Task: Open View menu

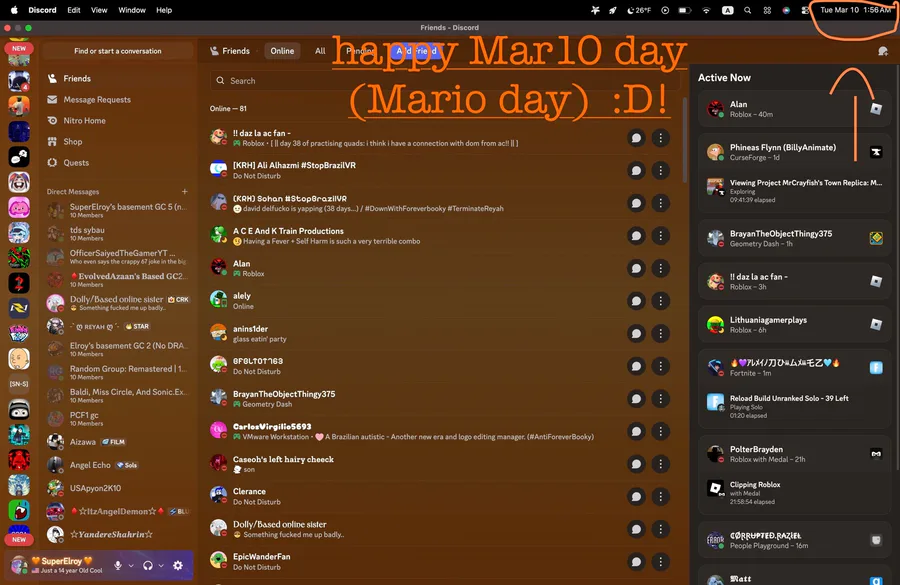Action: [99, 10]
